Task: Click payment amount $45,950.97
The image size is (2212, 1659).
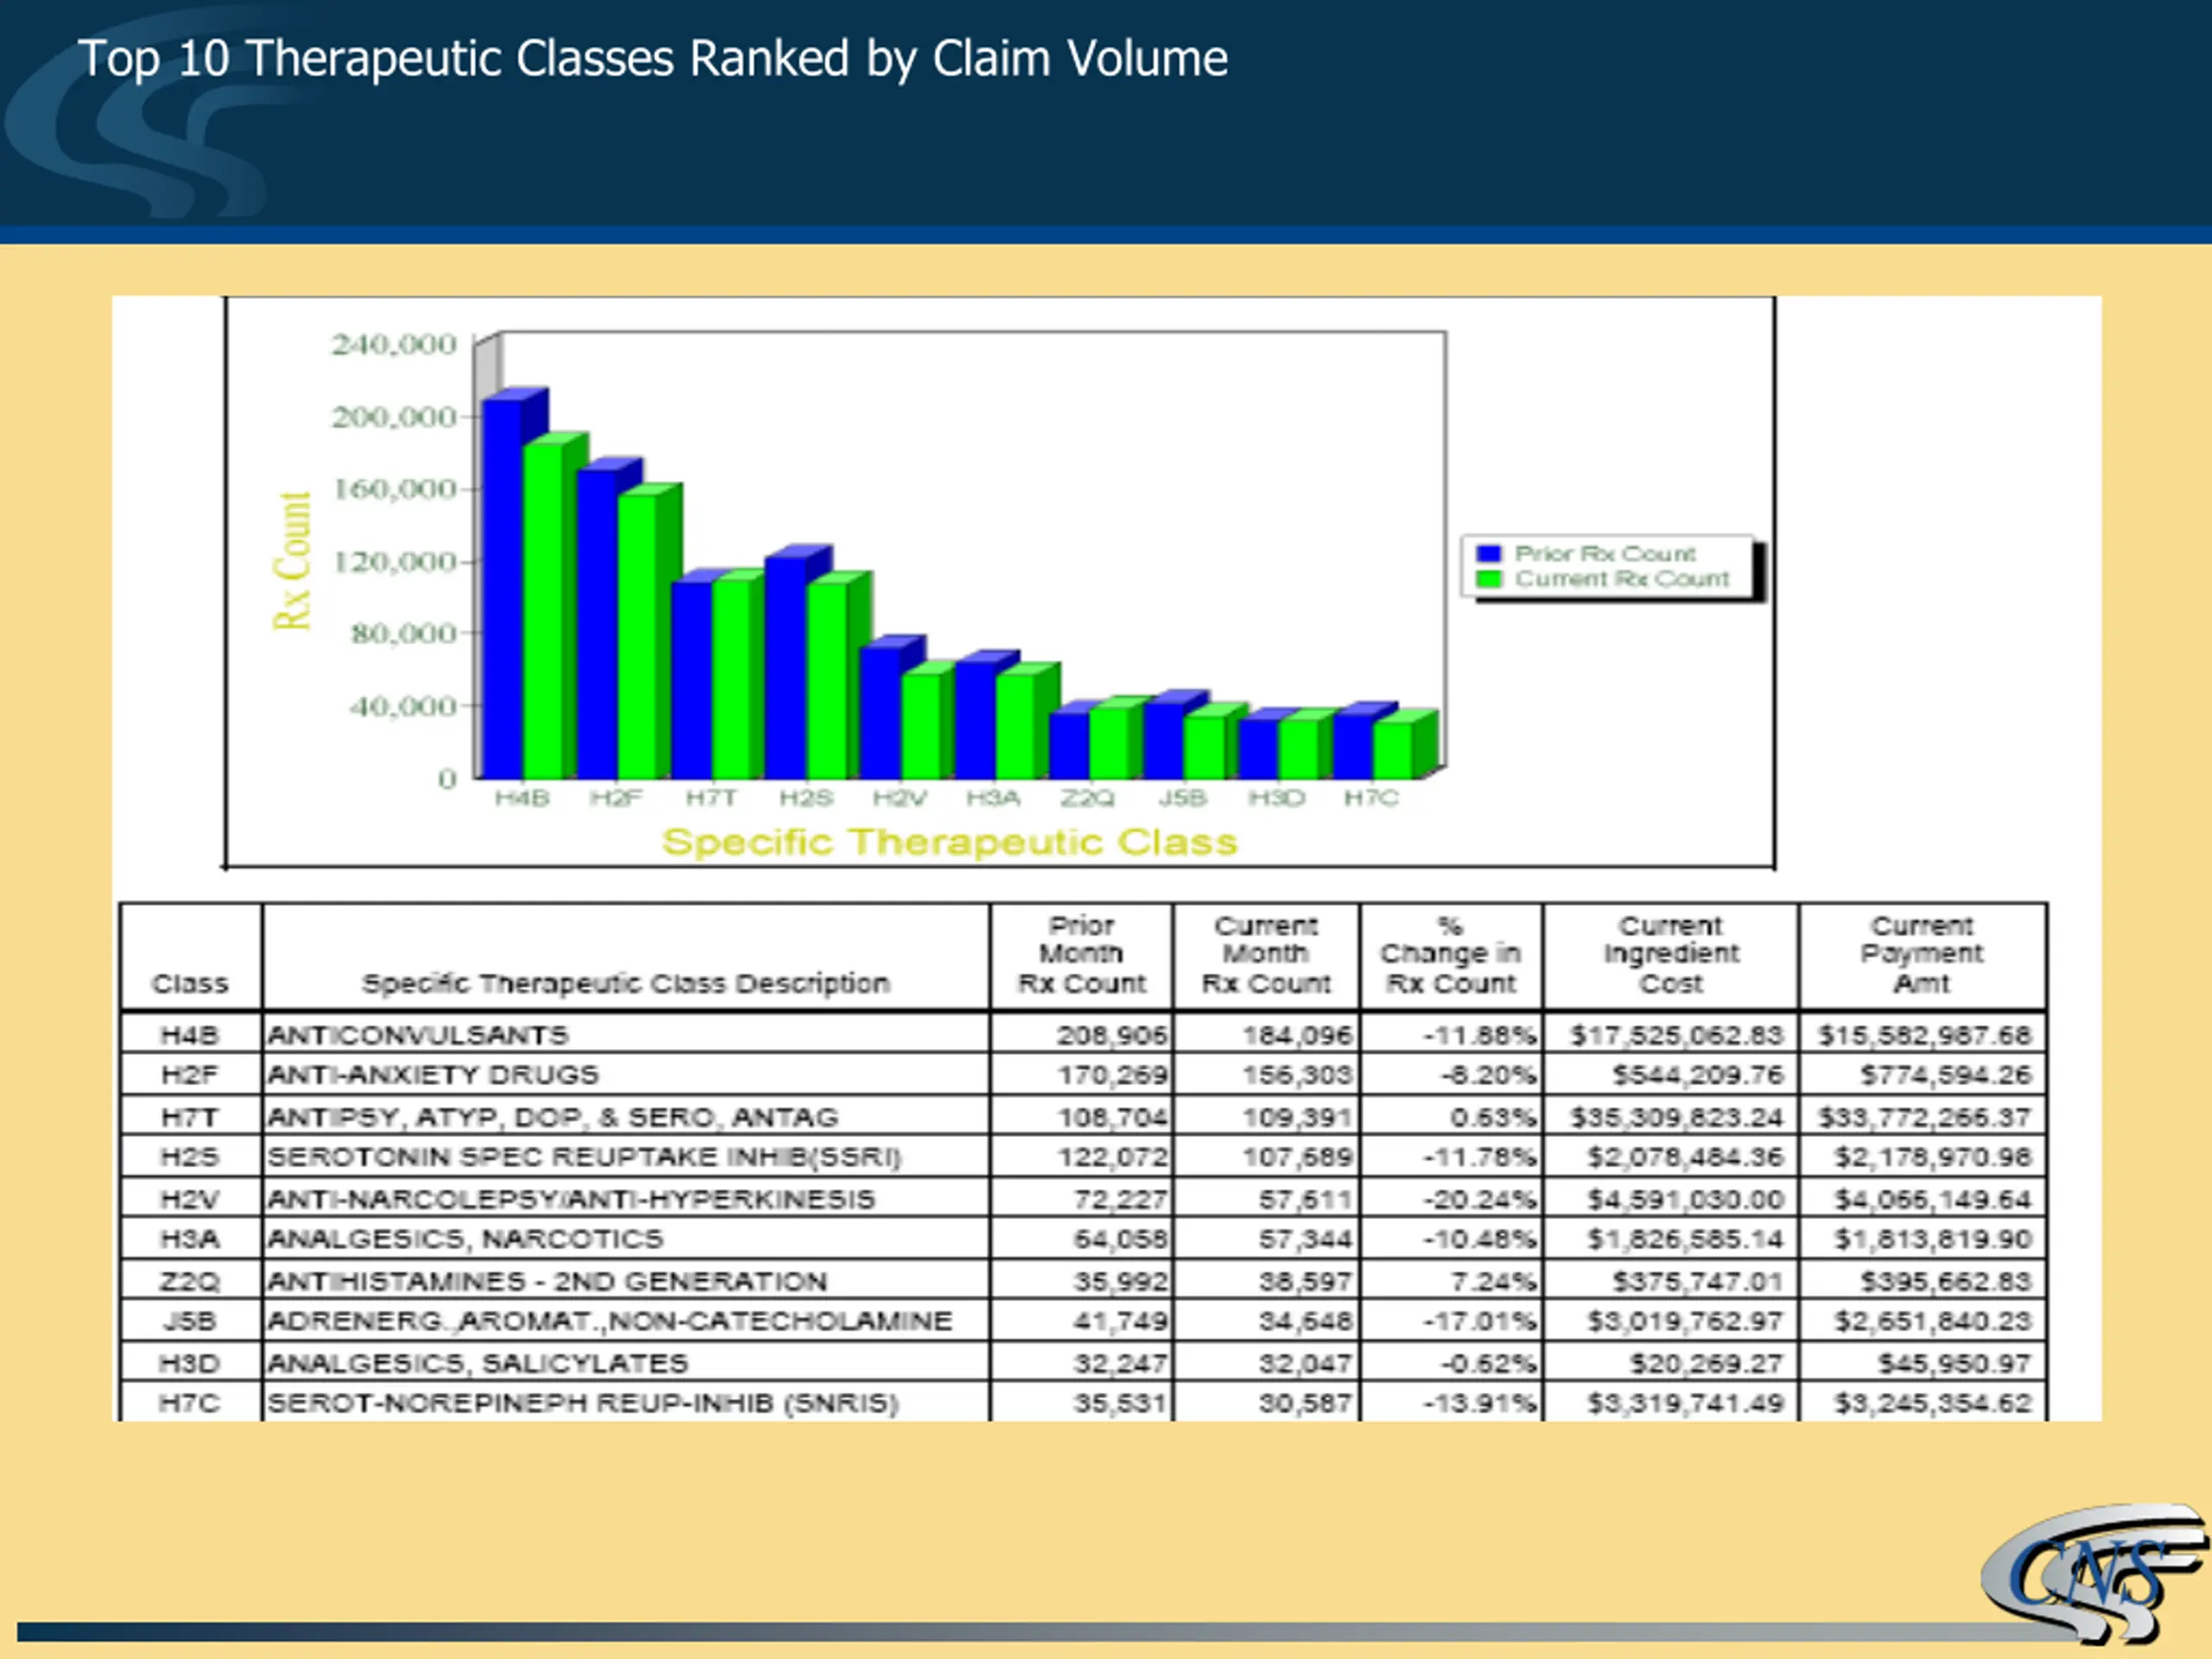Action: (x=1954, y=1363)
